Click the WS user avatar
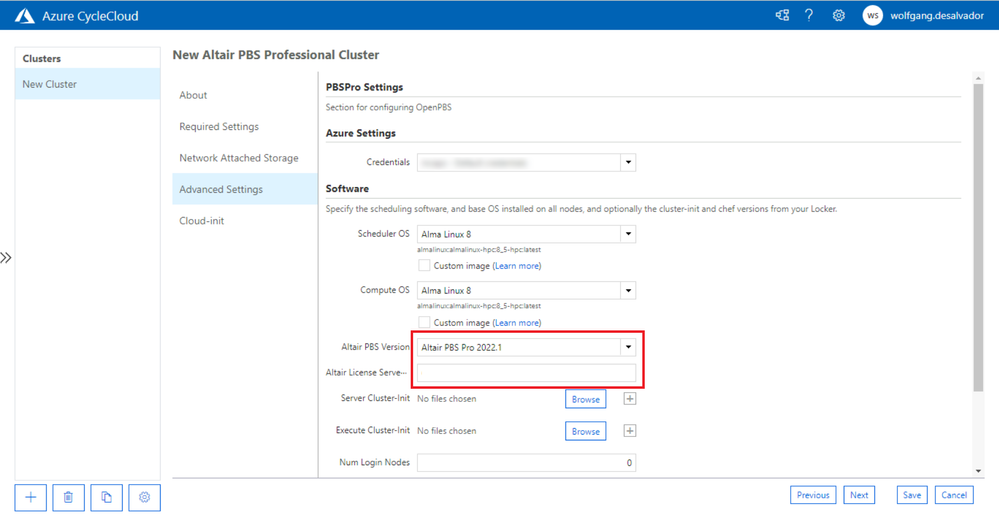 (x=872, y=15)
